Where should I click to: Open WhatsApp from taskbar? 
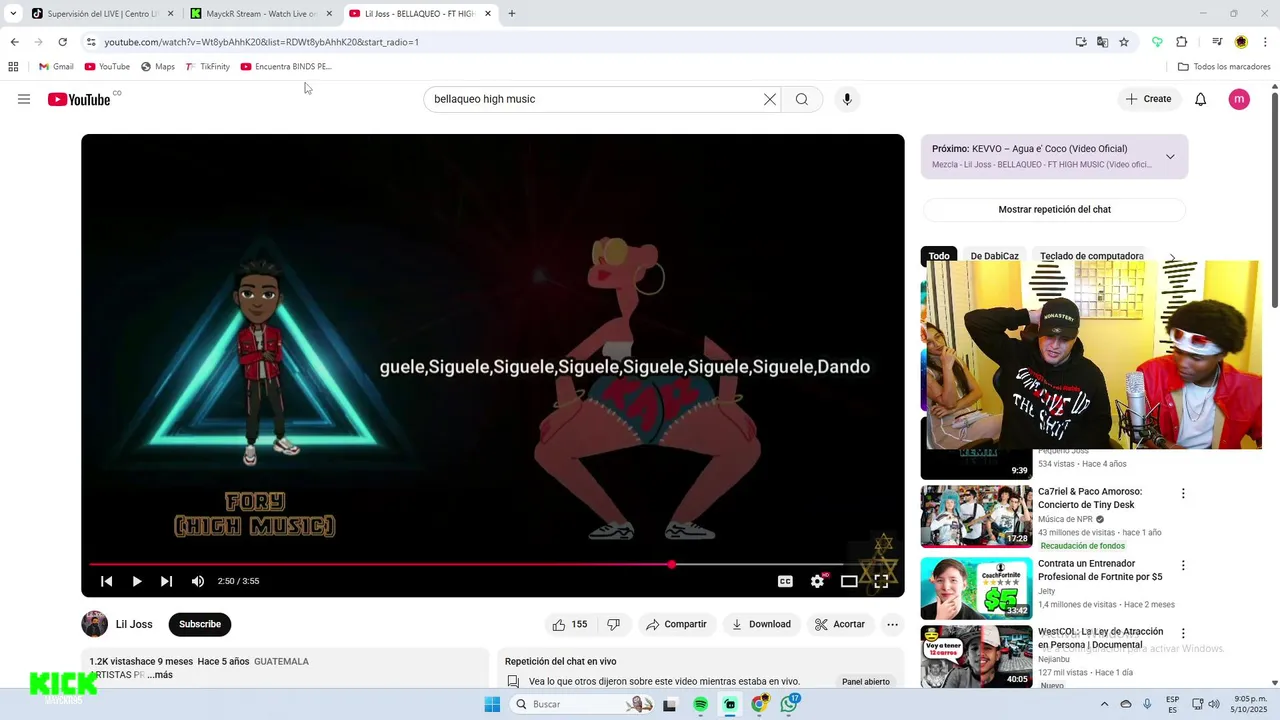click(789, 704)
